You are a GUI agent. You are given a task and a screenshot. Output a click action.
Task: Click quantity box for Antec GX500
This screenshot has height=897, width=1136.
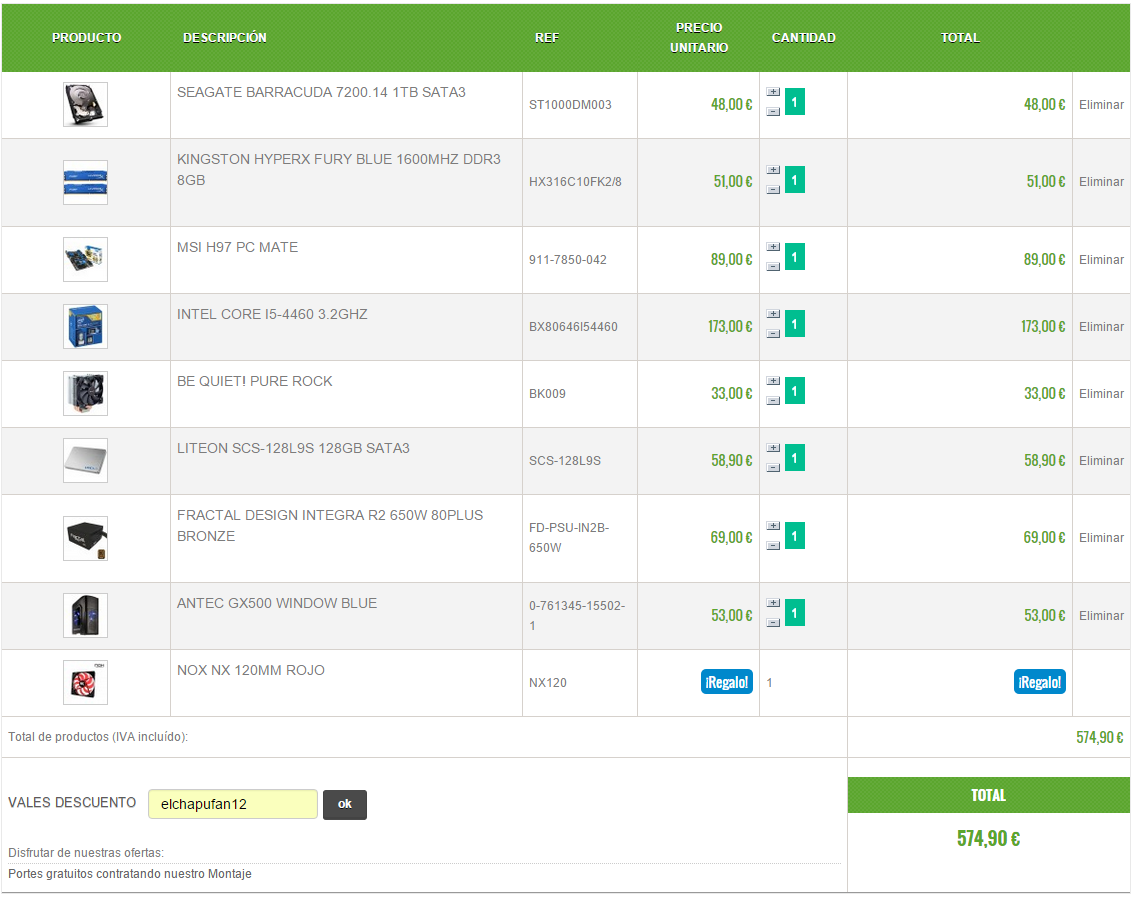[x=795, y=613]
